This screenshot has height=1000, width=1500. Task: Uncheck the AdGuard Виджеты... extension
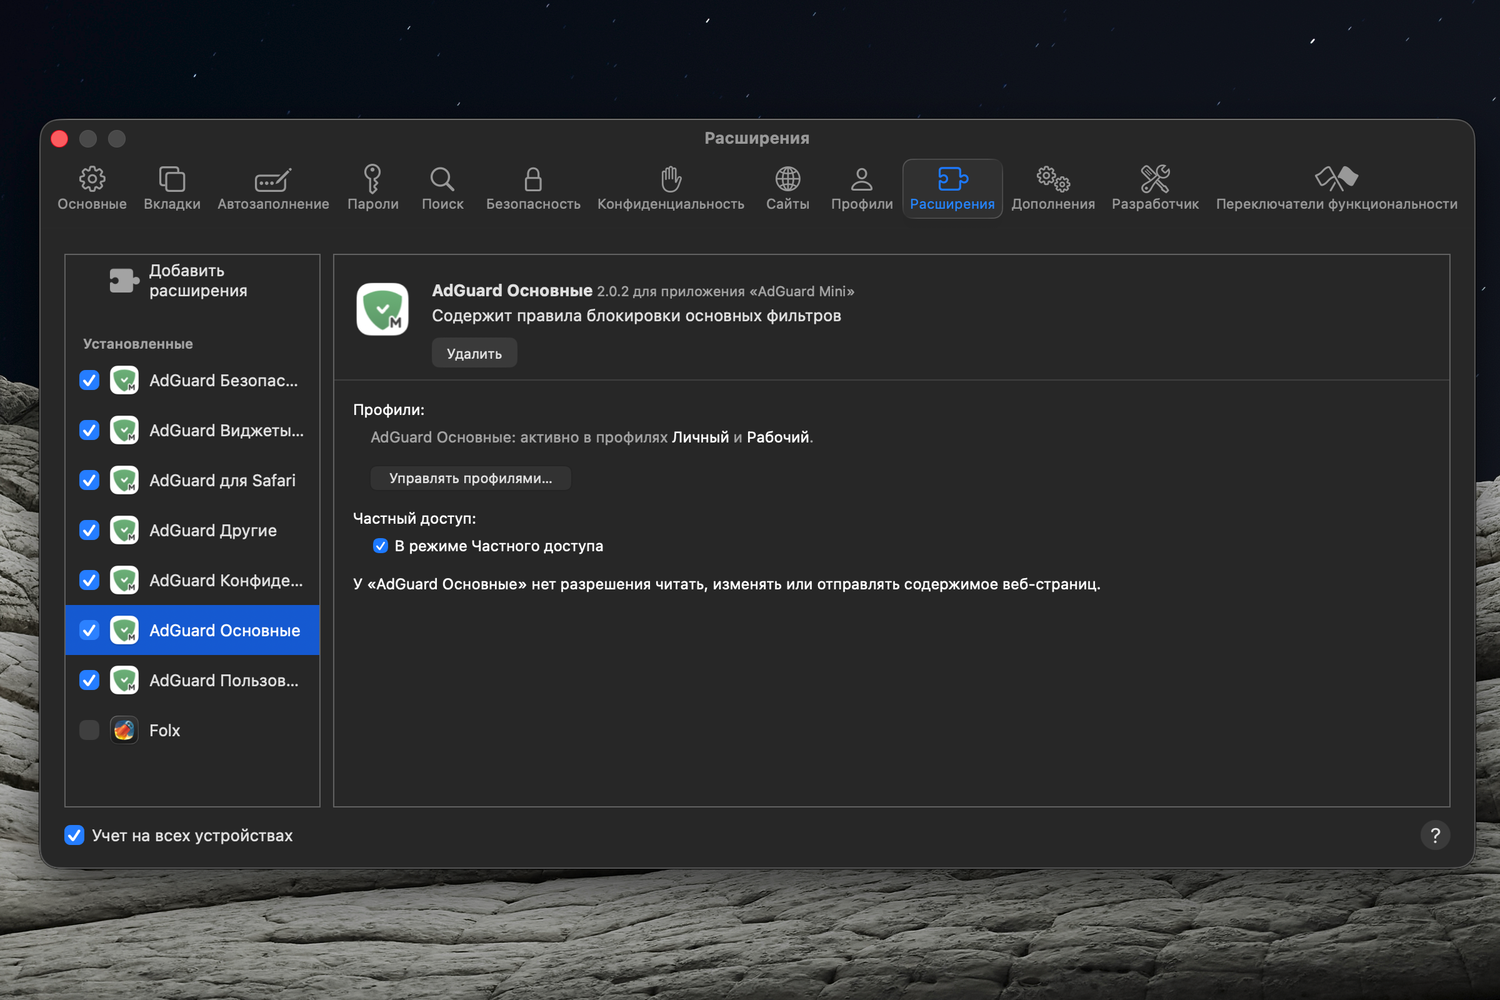click(89, 430)
